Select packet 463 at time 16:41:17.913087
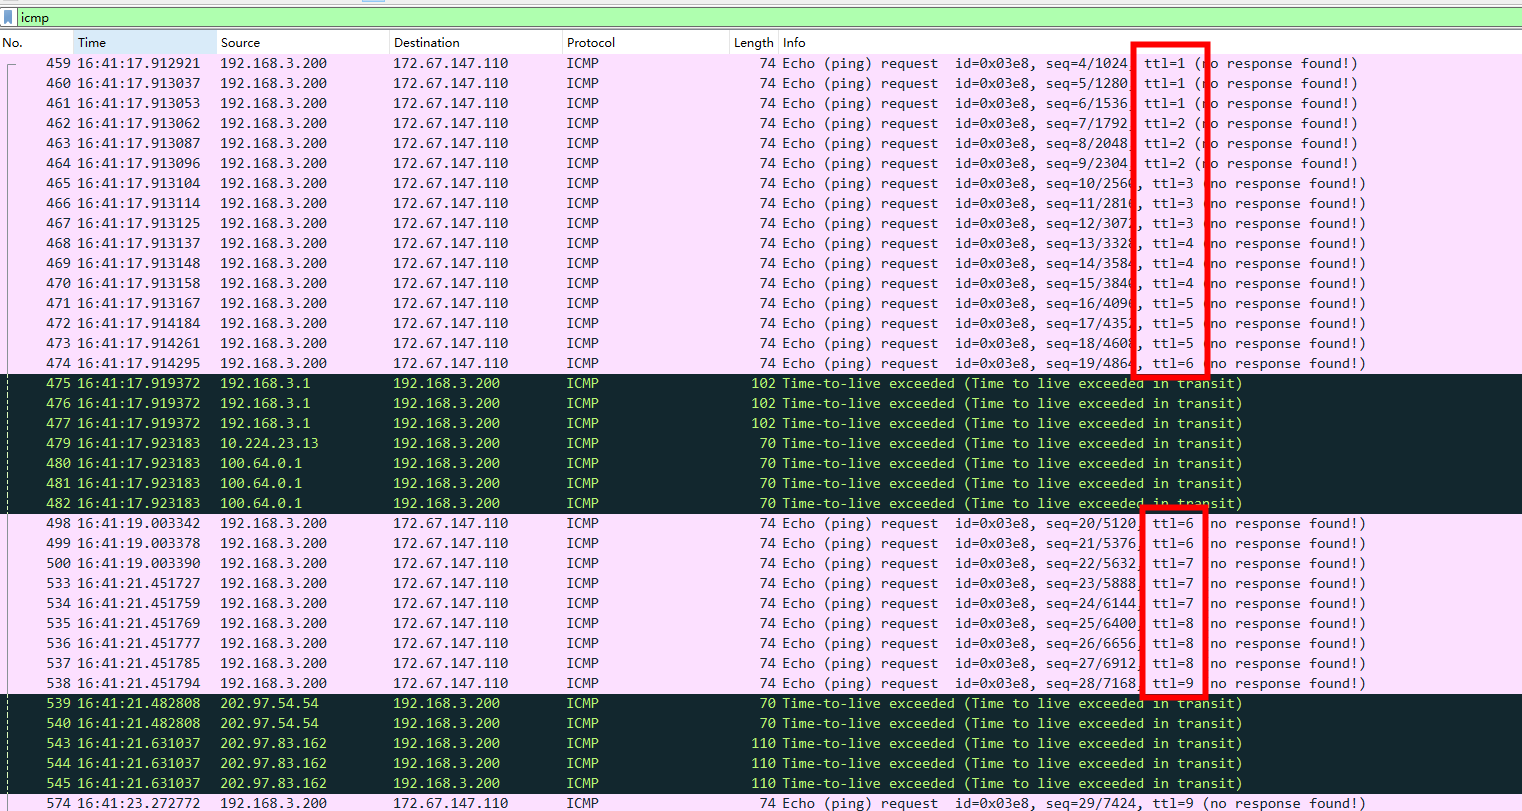 (761, 143)
